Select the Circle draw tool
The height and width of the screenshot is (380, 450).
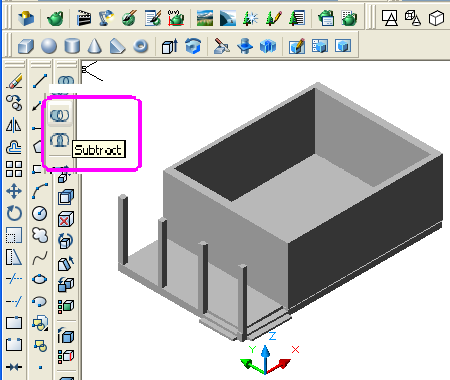point(40,213)
